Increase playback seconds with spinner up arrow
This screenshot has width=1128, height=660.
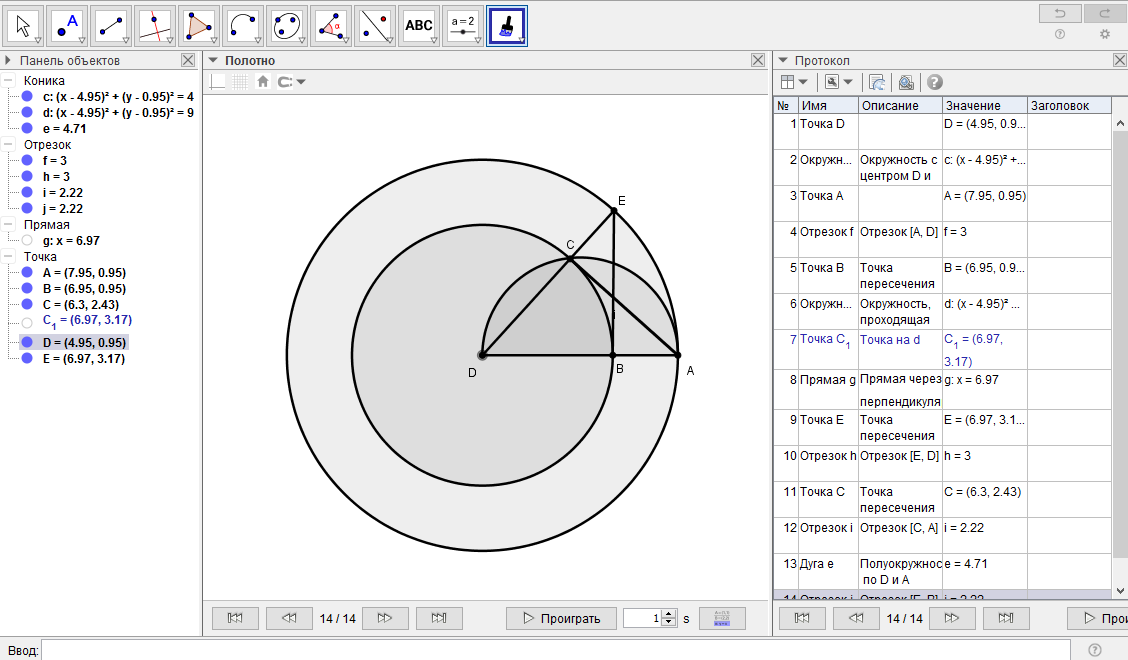pyautogui.click(x=669, y=614)
